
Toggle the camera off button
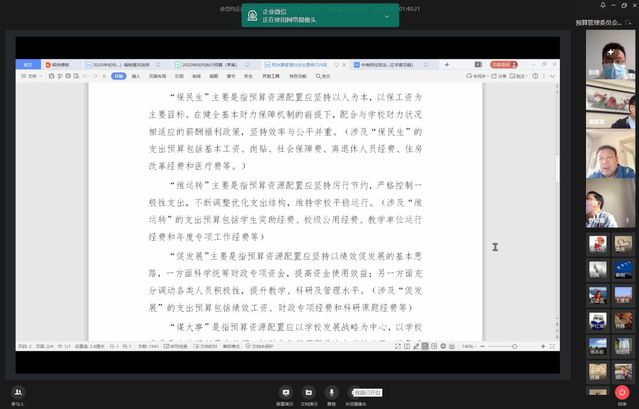pos(355,392)
